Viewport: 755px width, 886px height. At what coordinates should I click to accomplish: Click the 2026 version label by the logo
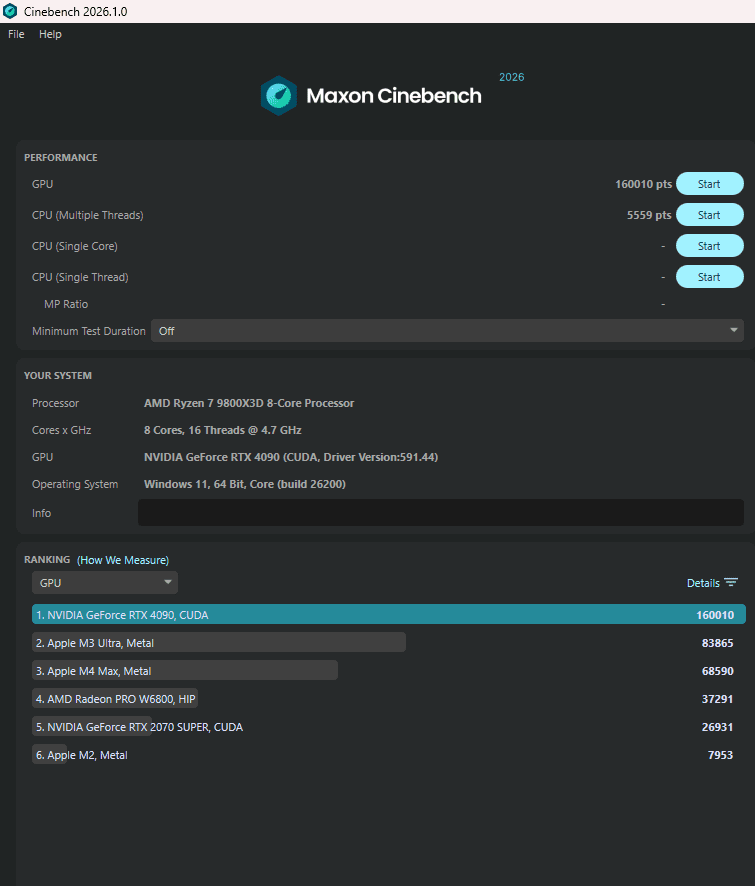tap(511, 77)
